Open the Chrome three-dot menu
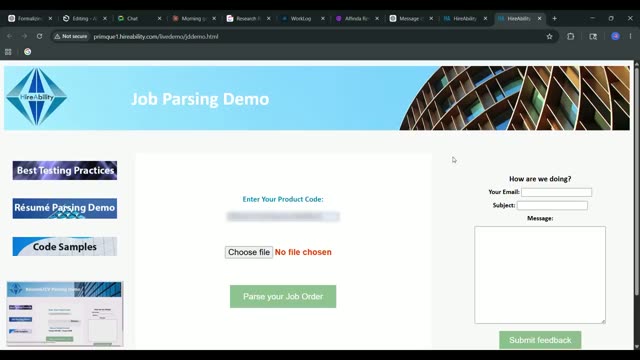This screenshot has height=360, width=640. point(630,36)
